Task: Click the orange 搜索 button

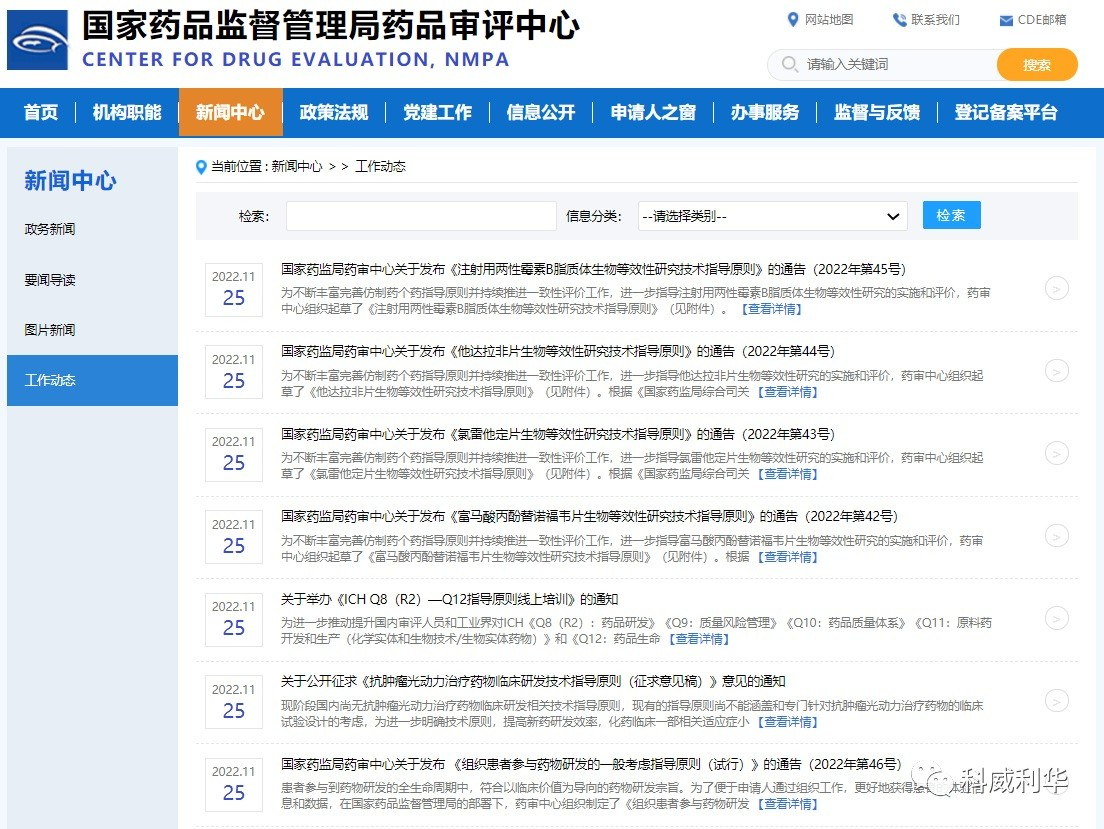Action: pos(1036,64)
